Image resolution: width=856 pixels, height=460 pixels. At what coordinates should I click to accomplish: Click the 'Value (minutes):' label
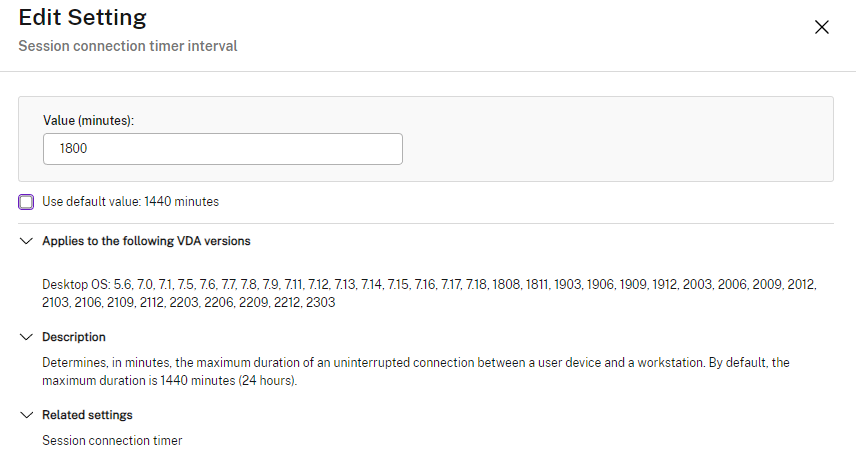coord(88,120)
